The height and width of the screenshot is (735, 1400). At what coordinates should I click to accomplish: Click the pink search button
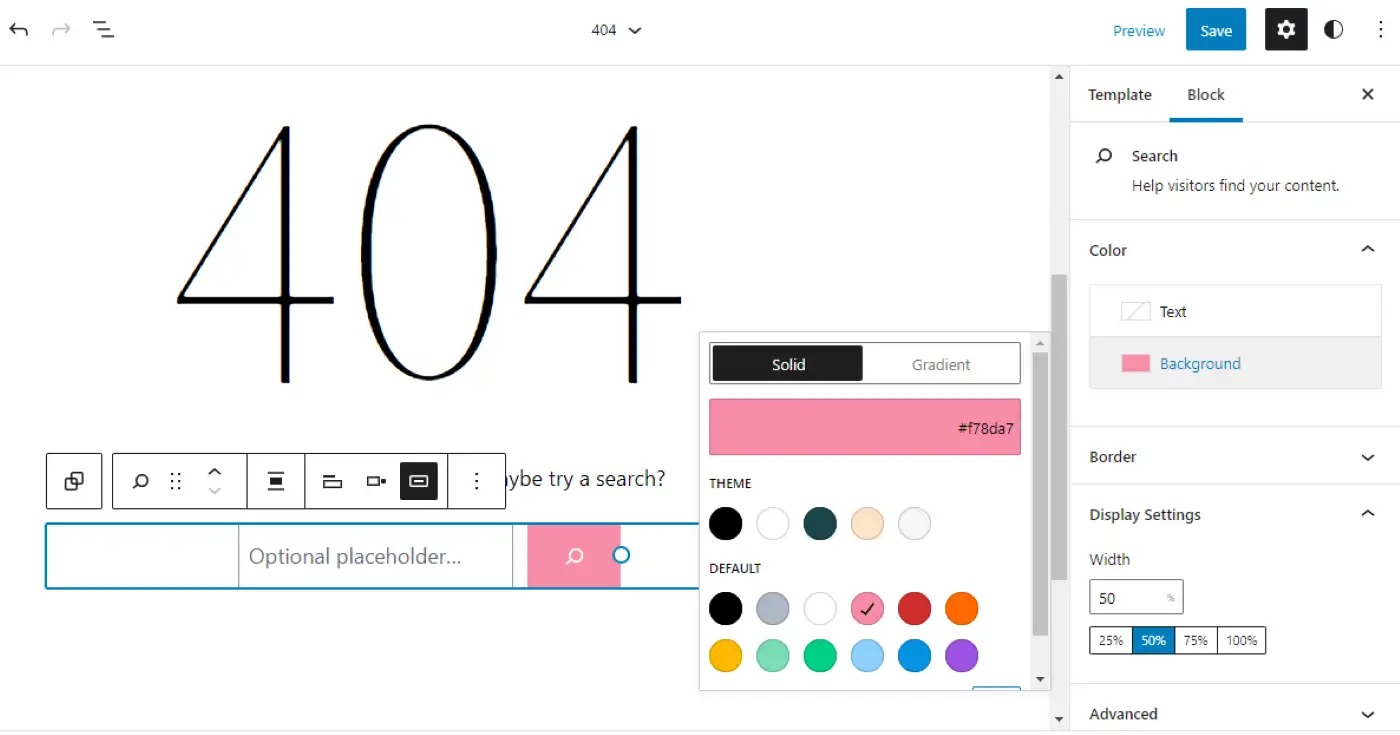tap(574, 556)
